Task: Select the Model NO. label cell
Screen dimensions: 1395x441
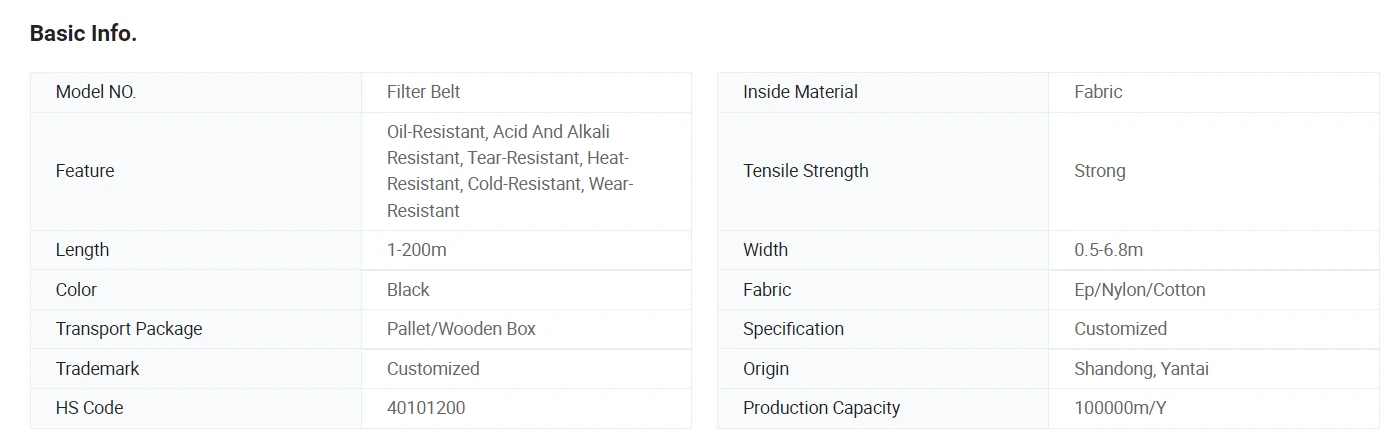Action: coord(196,92)
